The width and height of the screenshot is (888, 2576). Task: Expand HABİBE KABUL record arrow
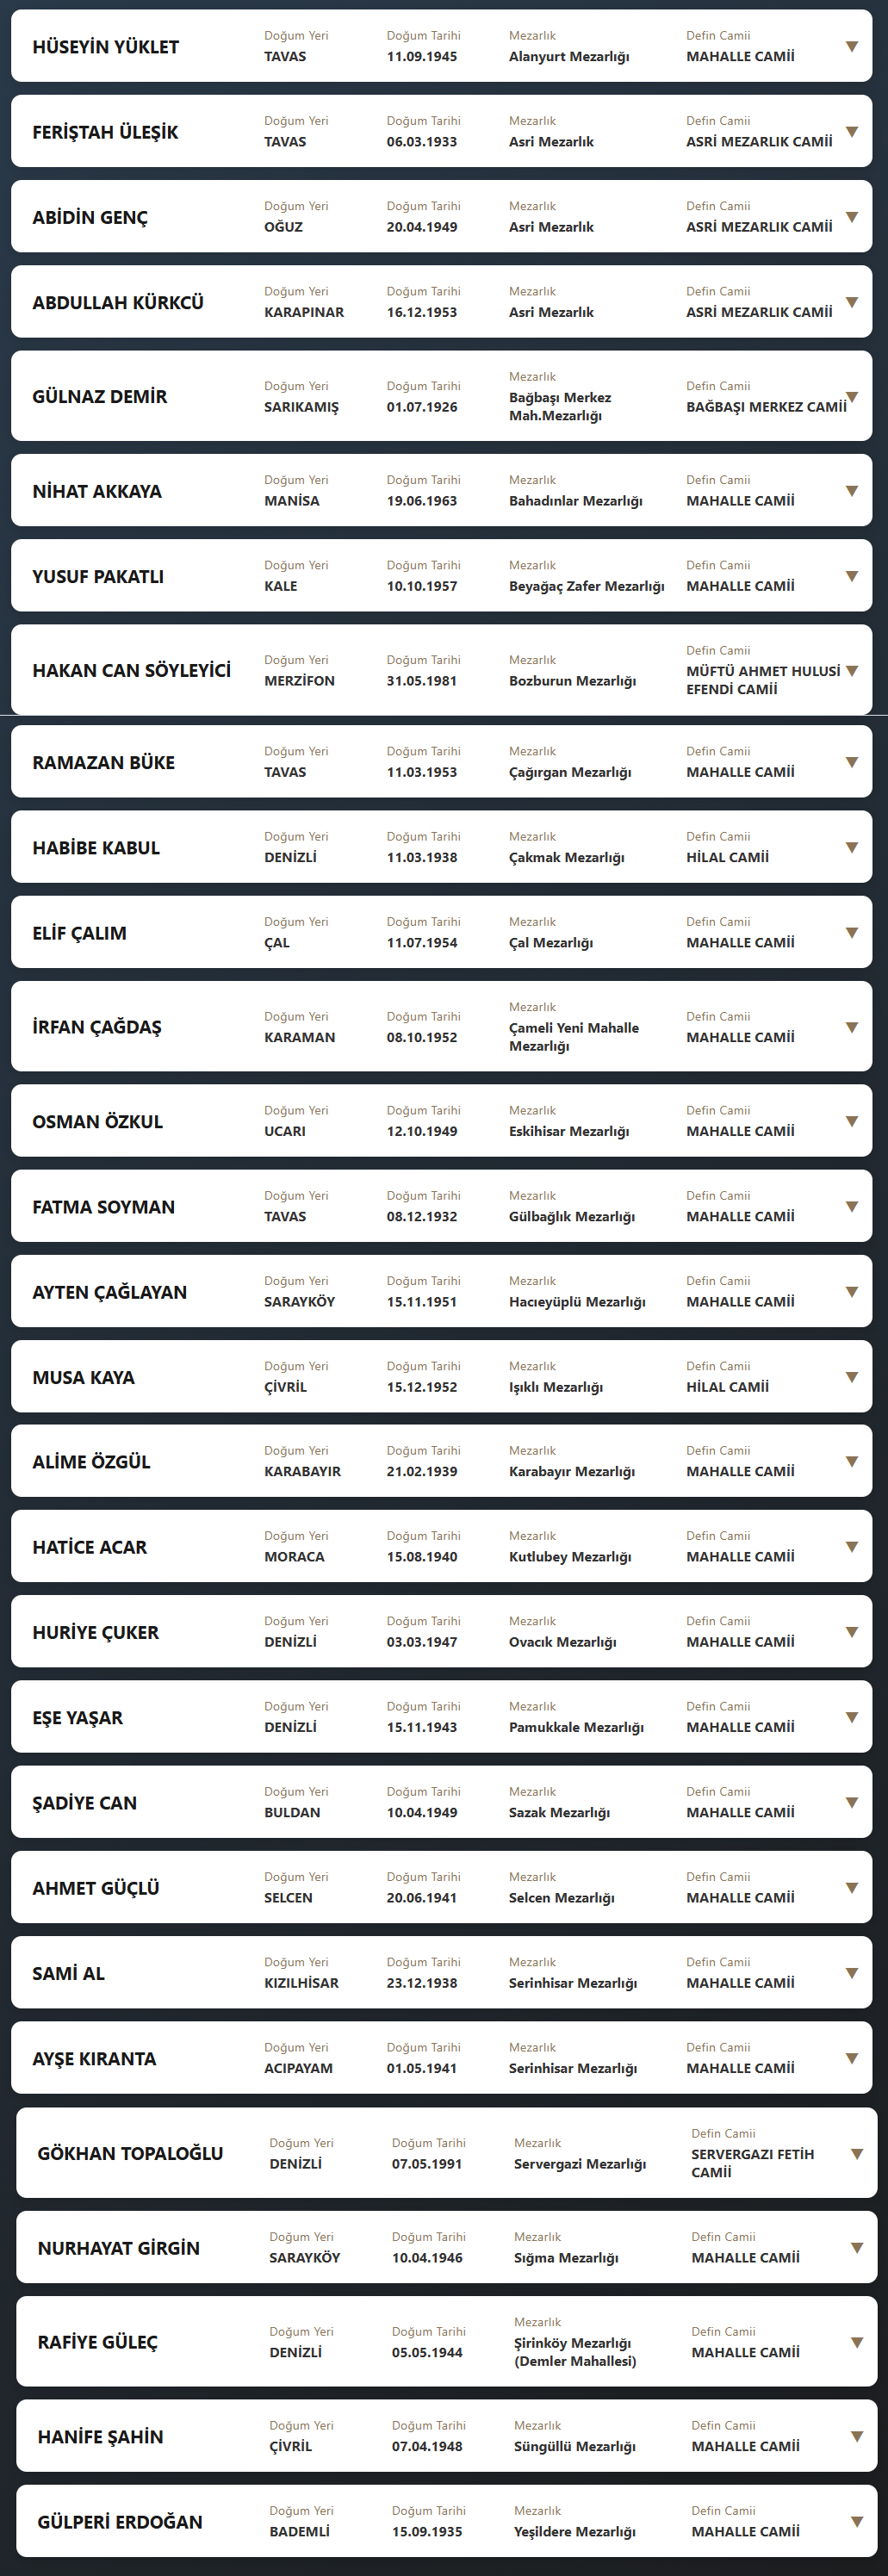pyautogui.click(x=852, y=847)
